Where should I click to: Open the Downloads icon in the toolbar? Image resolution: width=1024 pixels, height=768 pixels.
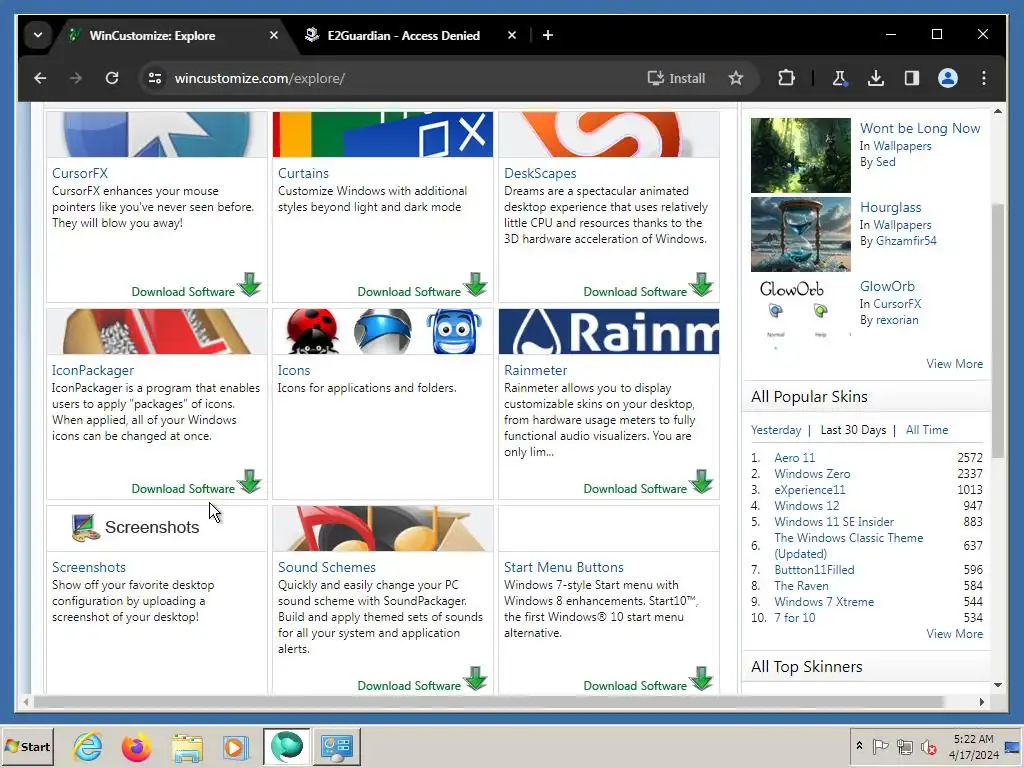point(876,78)
